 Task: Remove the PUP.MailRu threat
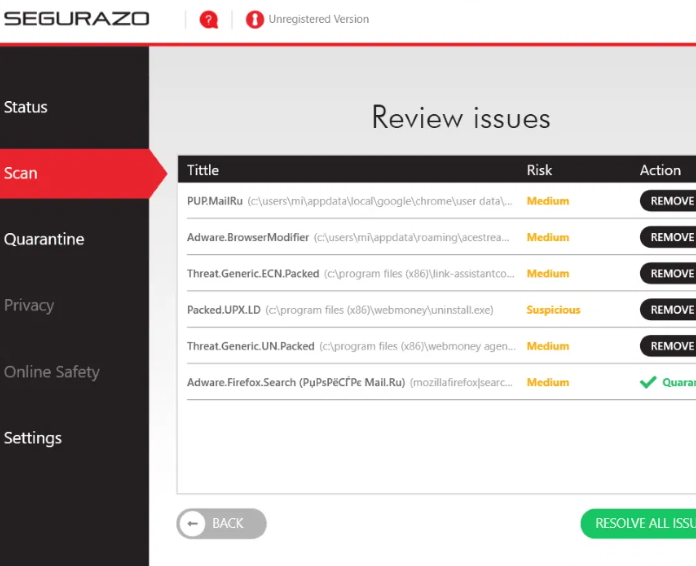click(668, 201)
